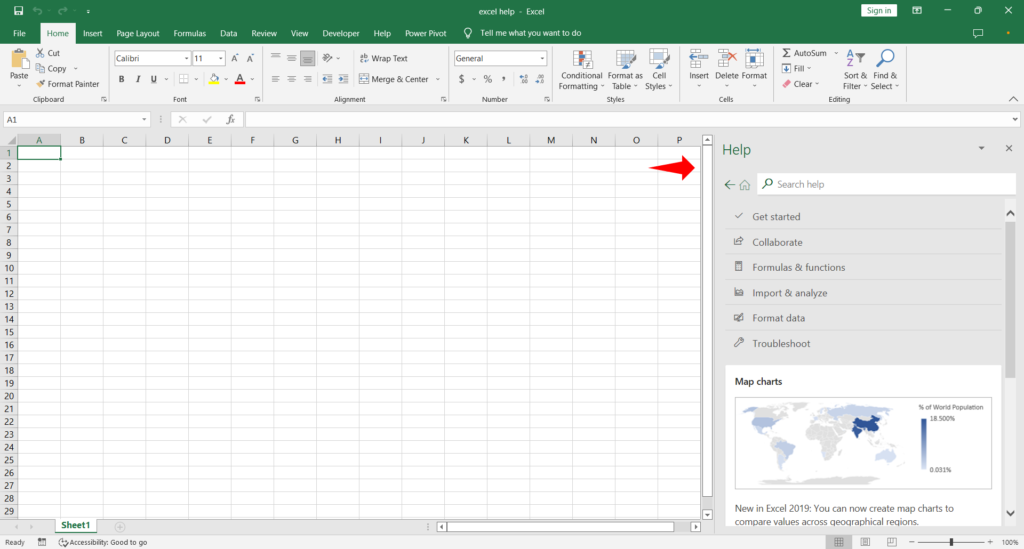Click the Paste clipboard icon
The image size is (1024, 549).
19,60
